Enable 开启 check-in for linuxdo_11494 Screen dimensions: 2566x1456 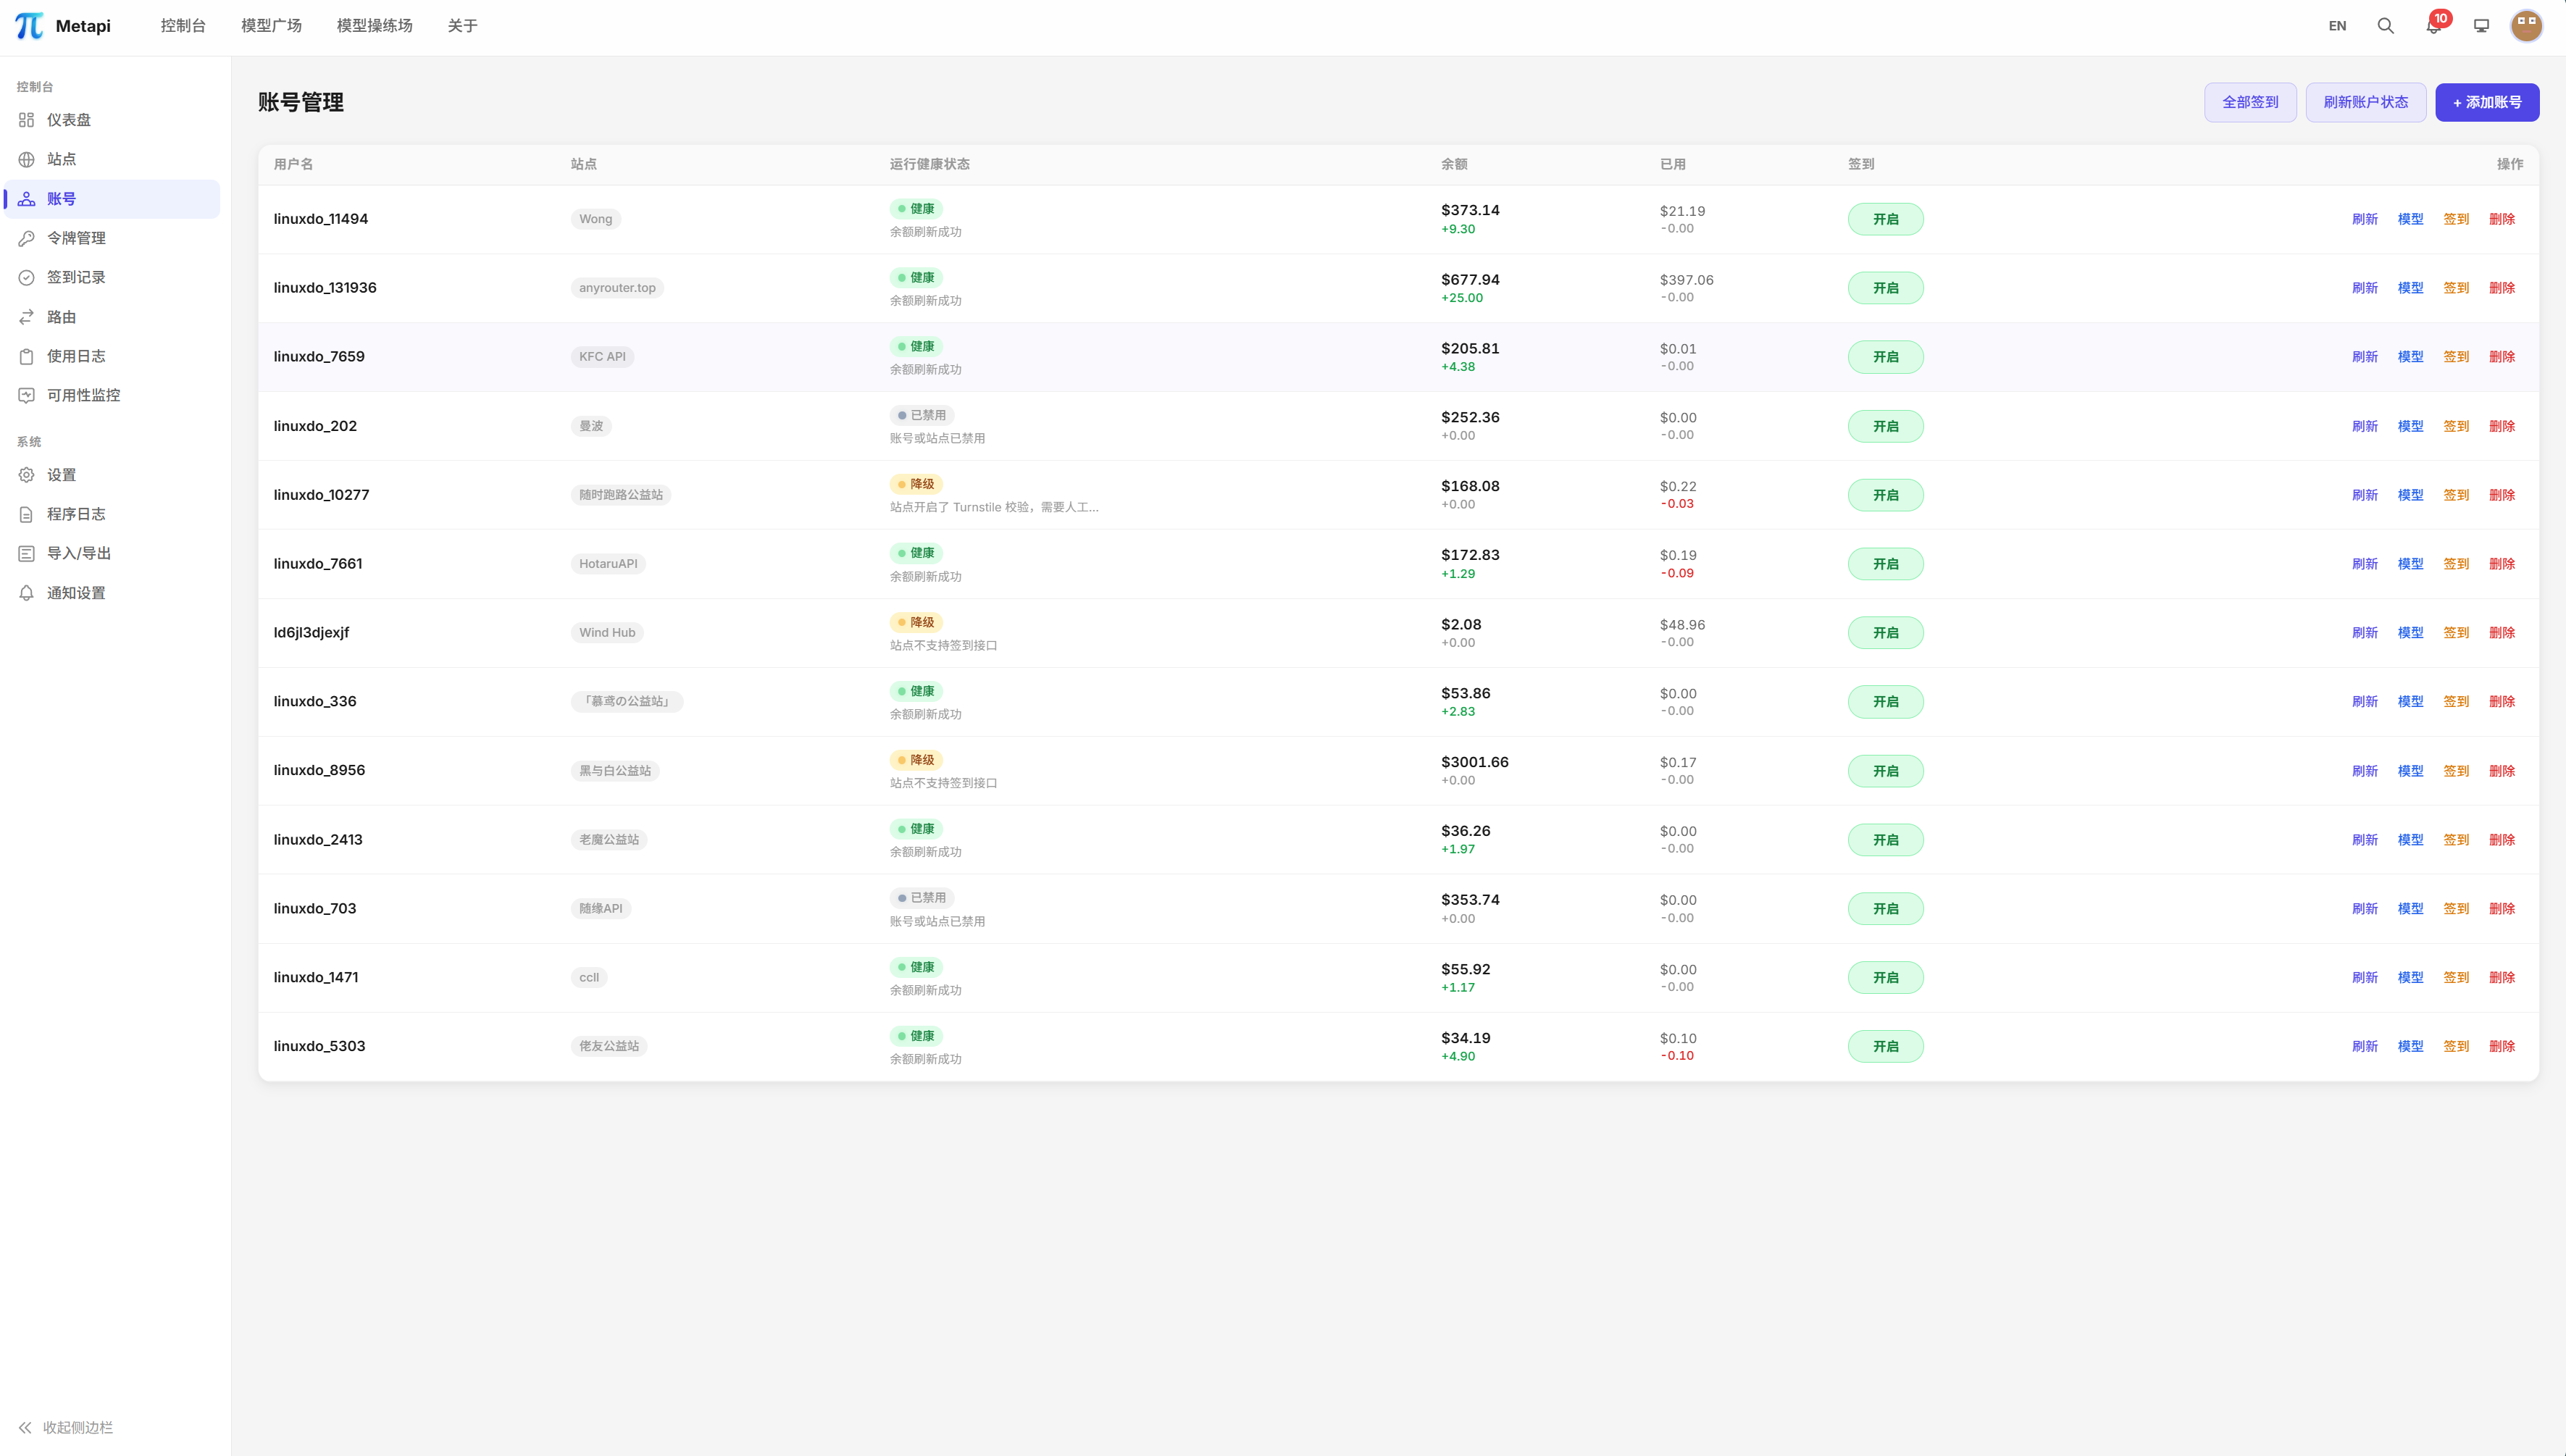coord(1886,218)
